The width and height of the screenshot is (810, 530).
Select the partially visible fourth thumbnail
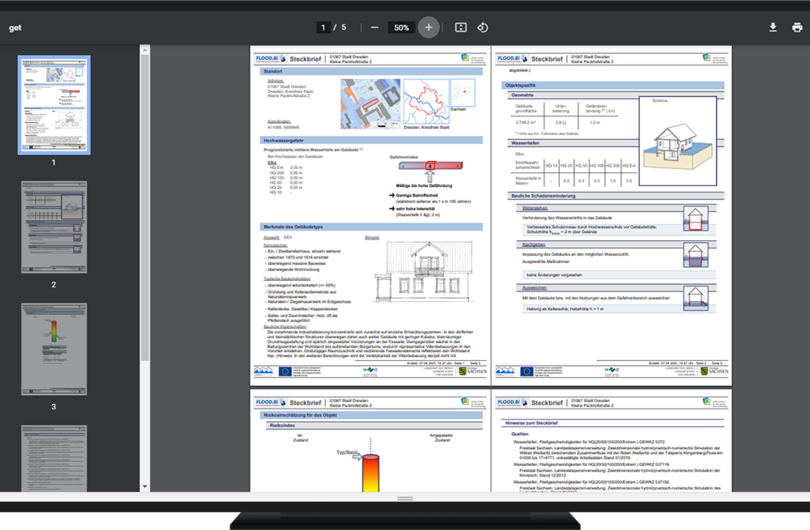pyautogui.click(x=54, y=456)
